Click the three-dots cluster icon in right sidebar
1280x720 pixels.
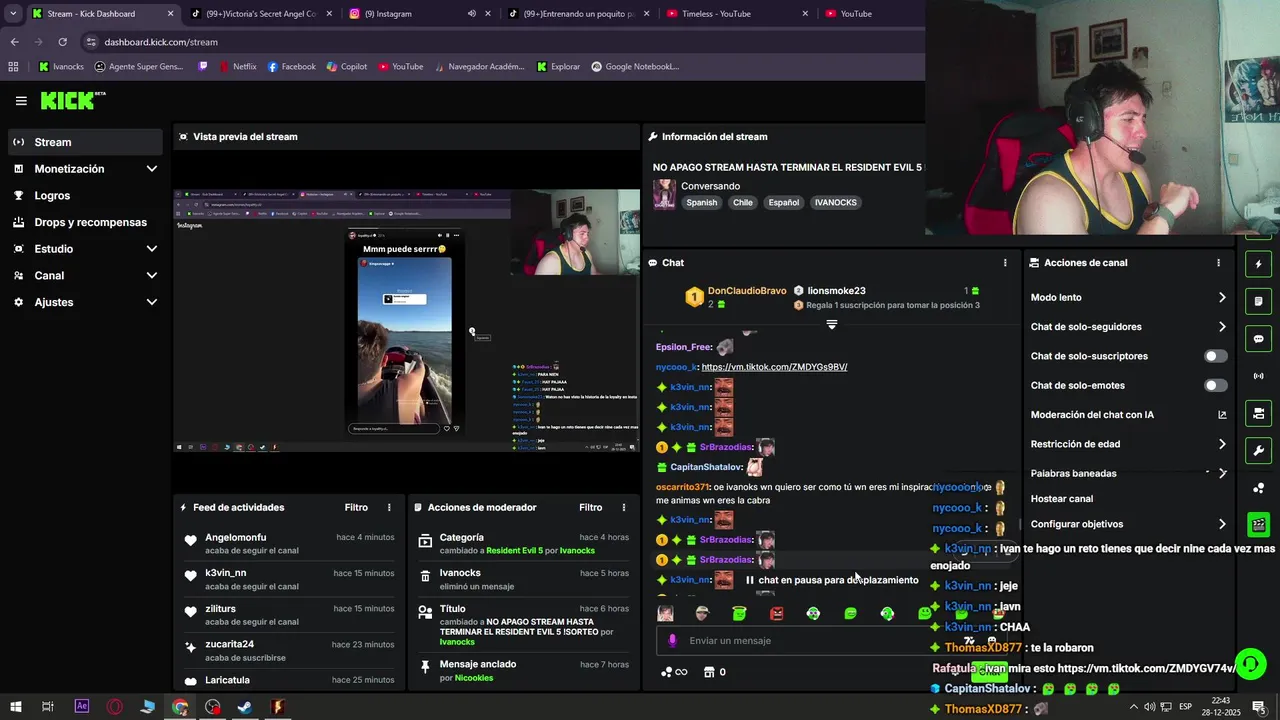coord(1258,488)
